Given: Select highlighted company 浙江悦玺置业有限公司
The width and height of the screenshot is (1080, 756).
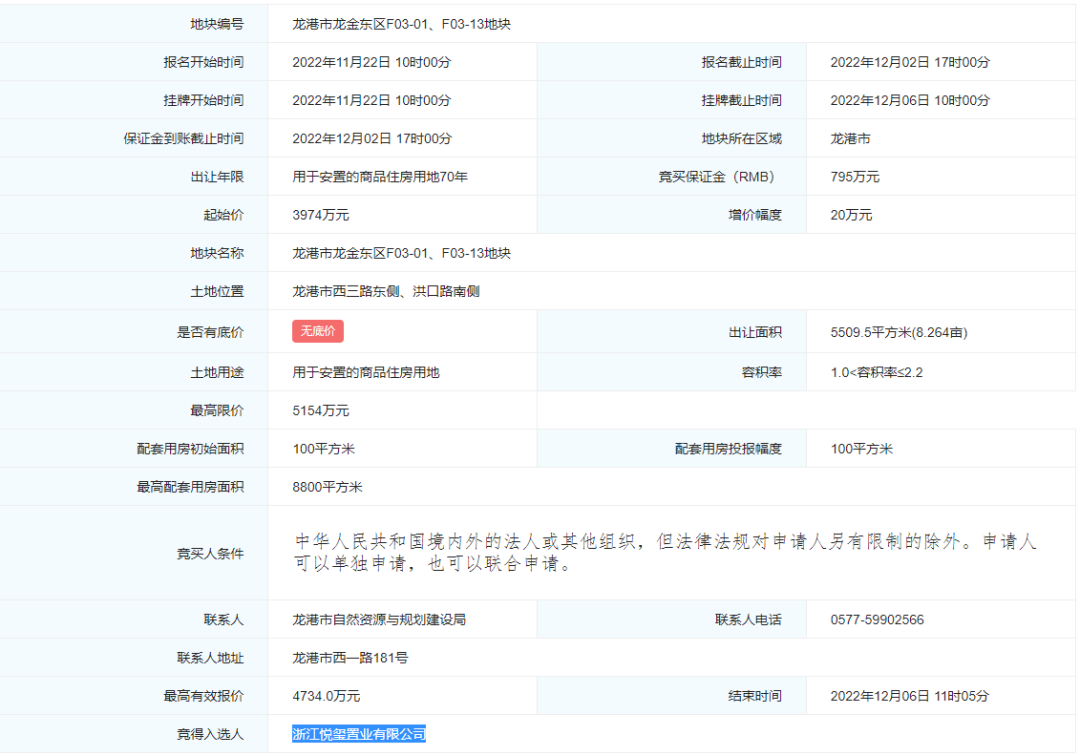Looking at the screenshot, I should pos(359,734).
